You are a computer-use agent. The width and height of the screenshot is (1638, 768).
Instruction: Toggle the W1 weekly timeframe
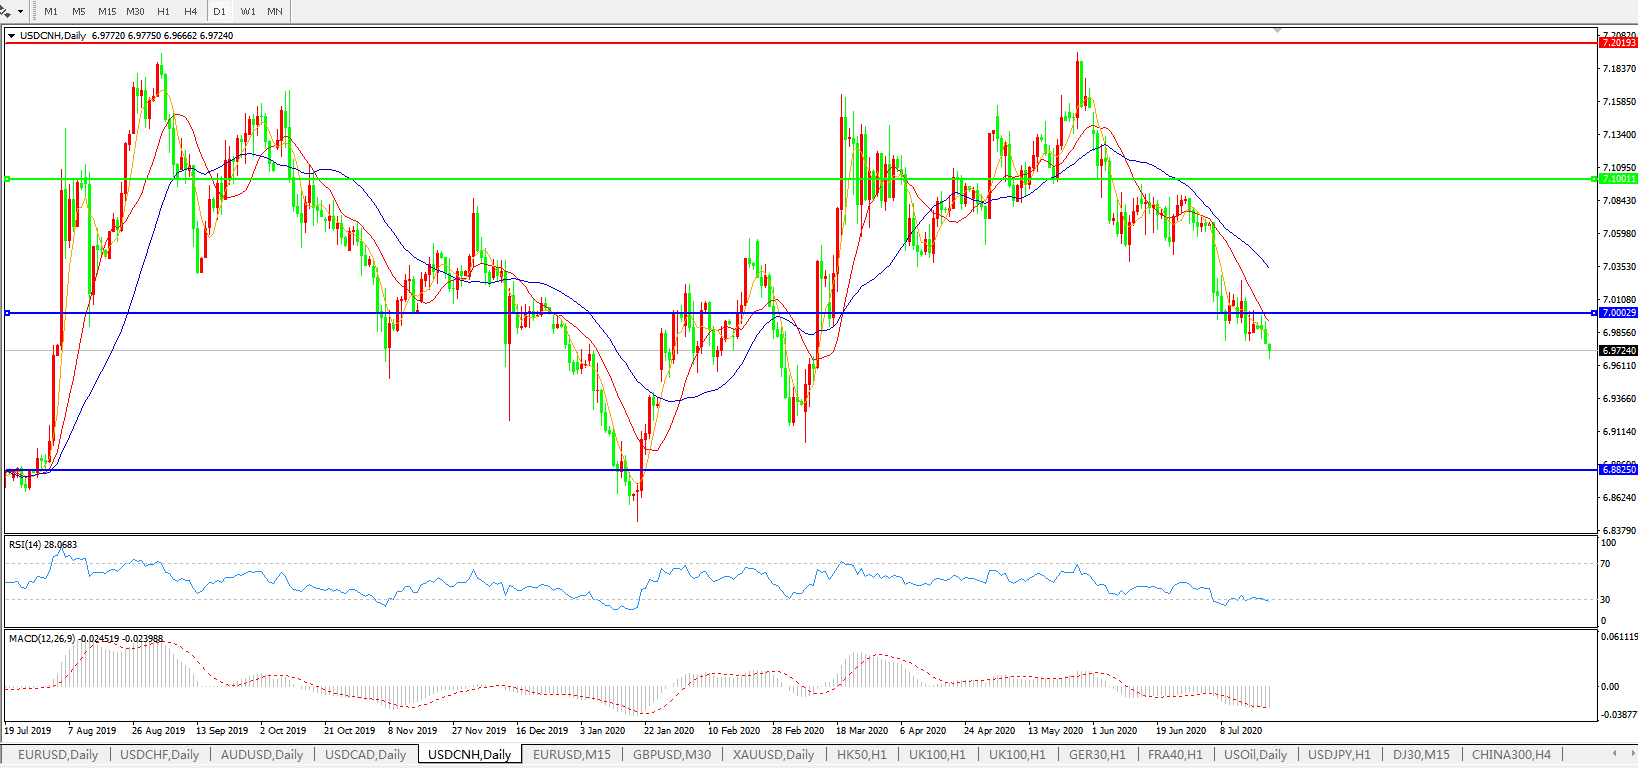tap(248, 12)
